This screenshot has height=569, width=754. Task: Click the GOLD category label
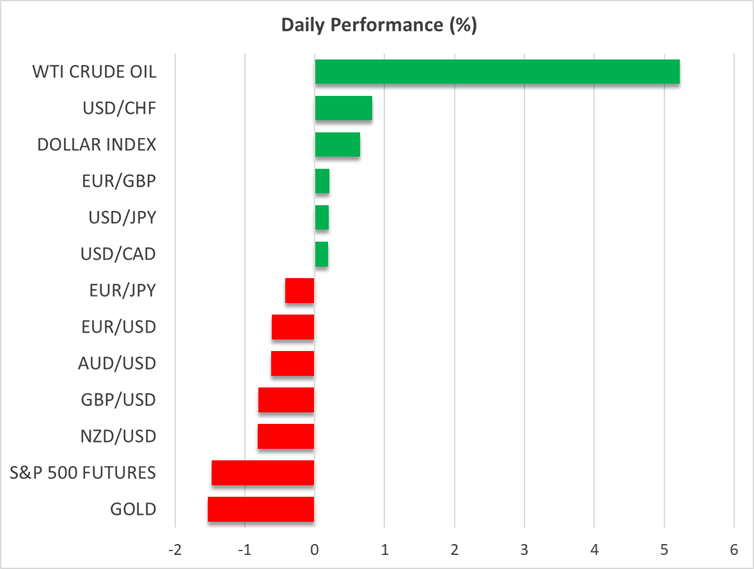[133, 509]
